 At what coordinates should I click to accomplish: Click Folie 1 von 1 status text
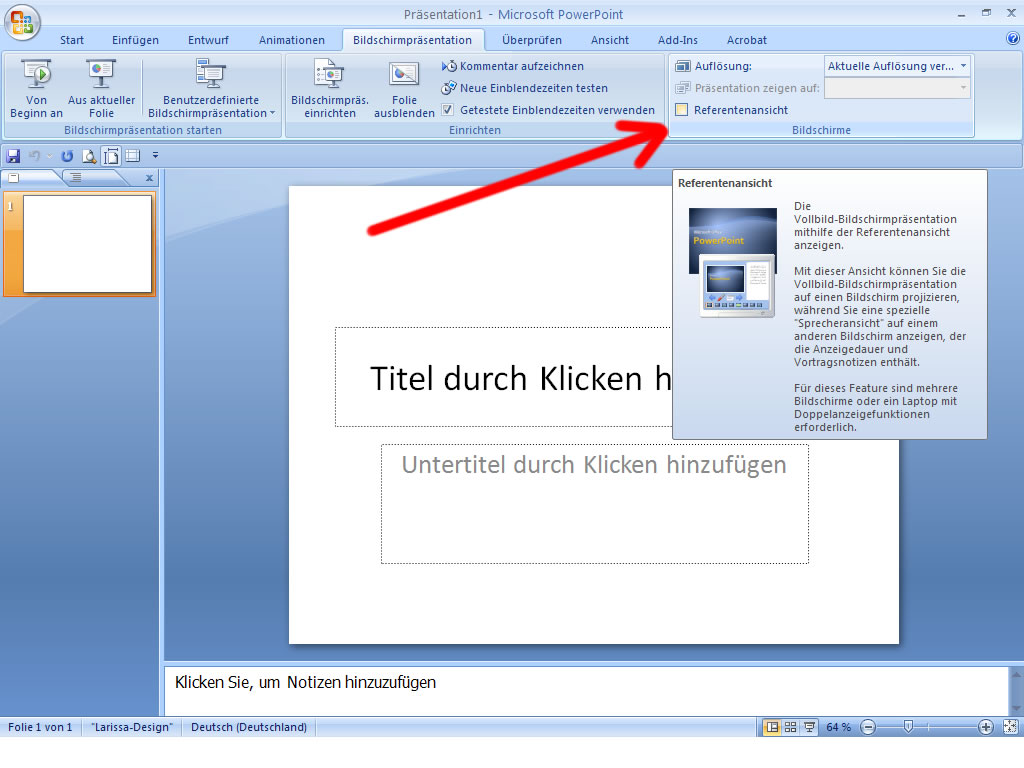[x=40, y=727]
